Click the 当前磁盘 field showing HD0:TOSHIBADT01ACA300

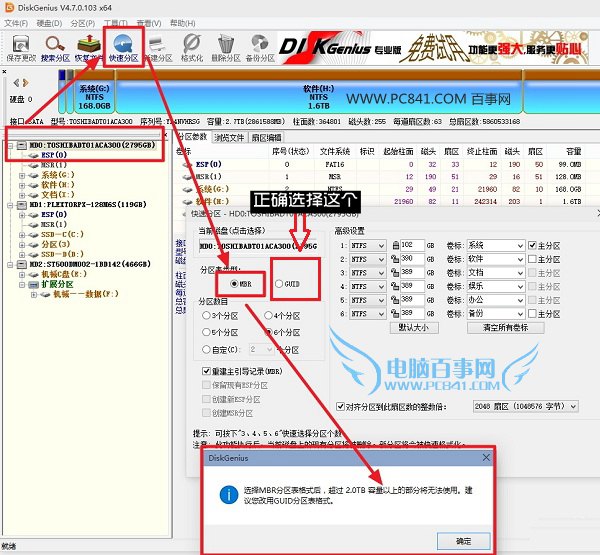pos(258,246)
